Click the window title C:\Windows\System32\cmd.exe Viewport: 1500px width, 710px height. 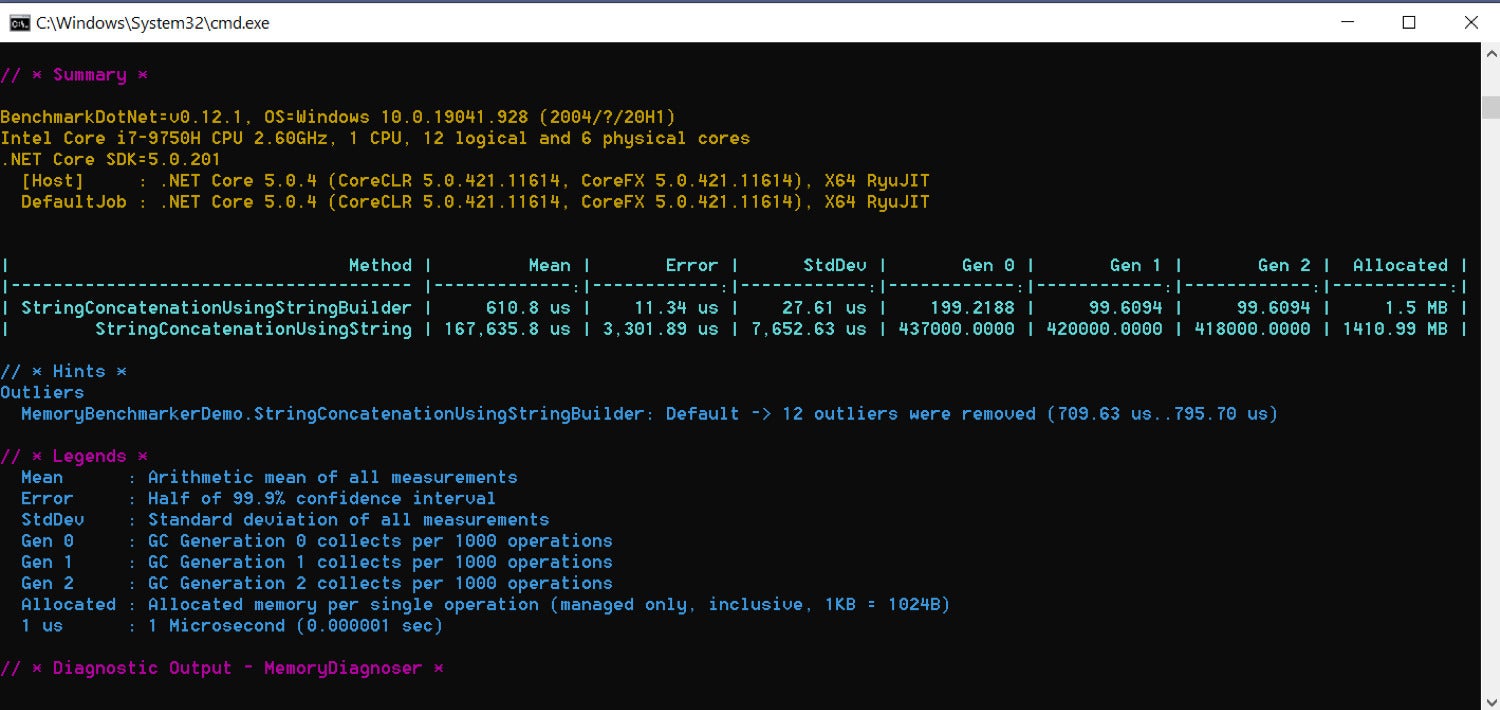click(x=153, y=23)
